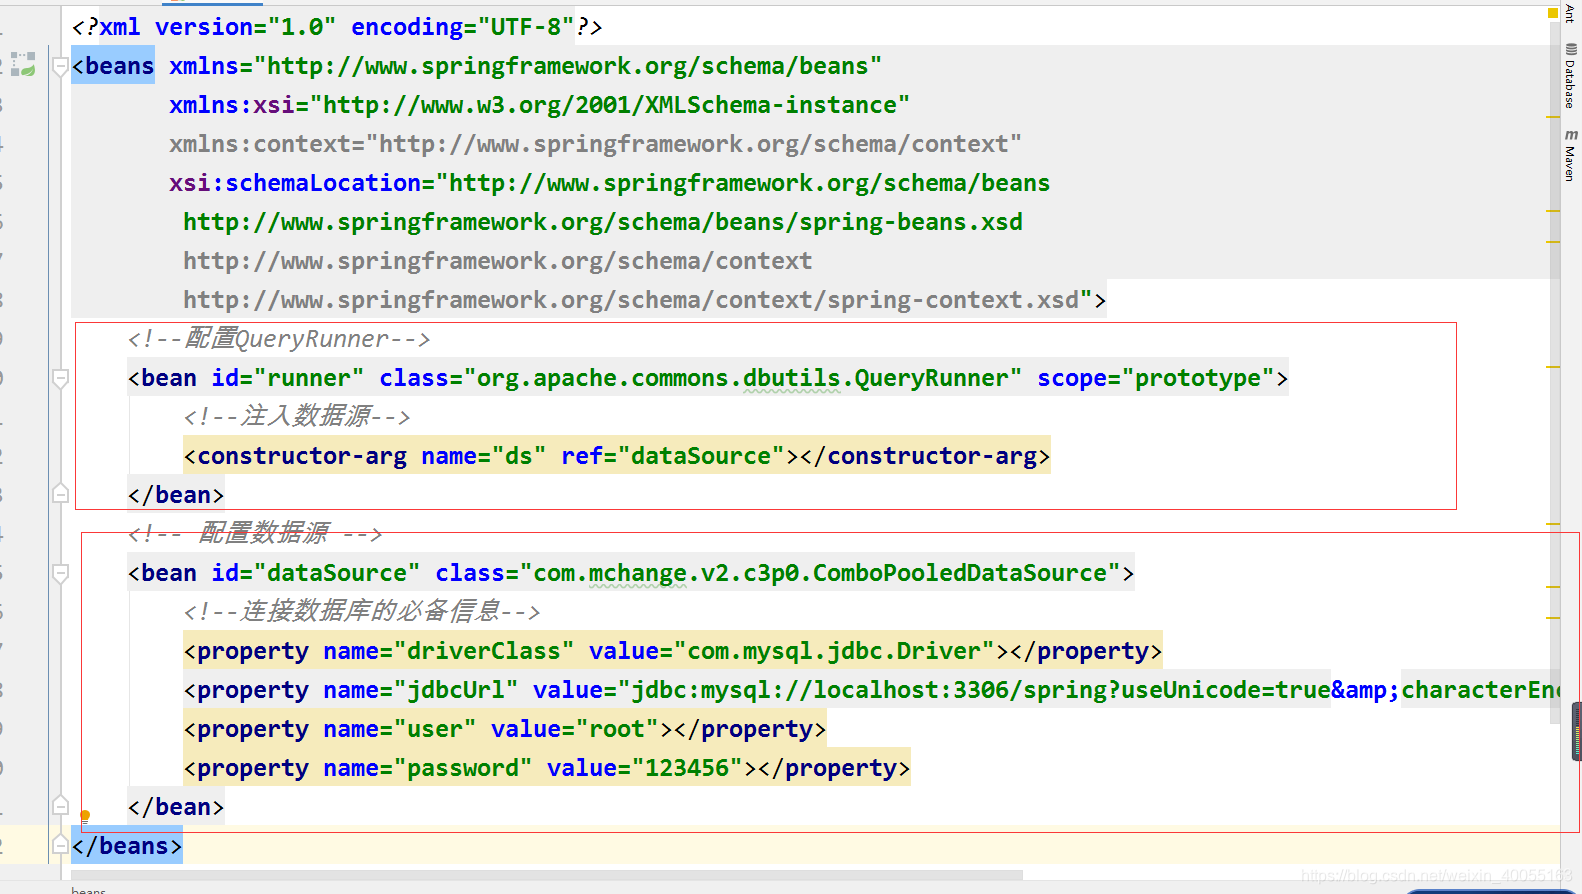
Task: Collapse the dataSource bean fold toggle
Action: point(60,574)
